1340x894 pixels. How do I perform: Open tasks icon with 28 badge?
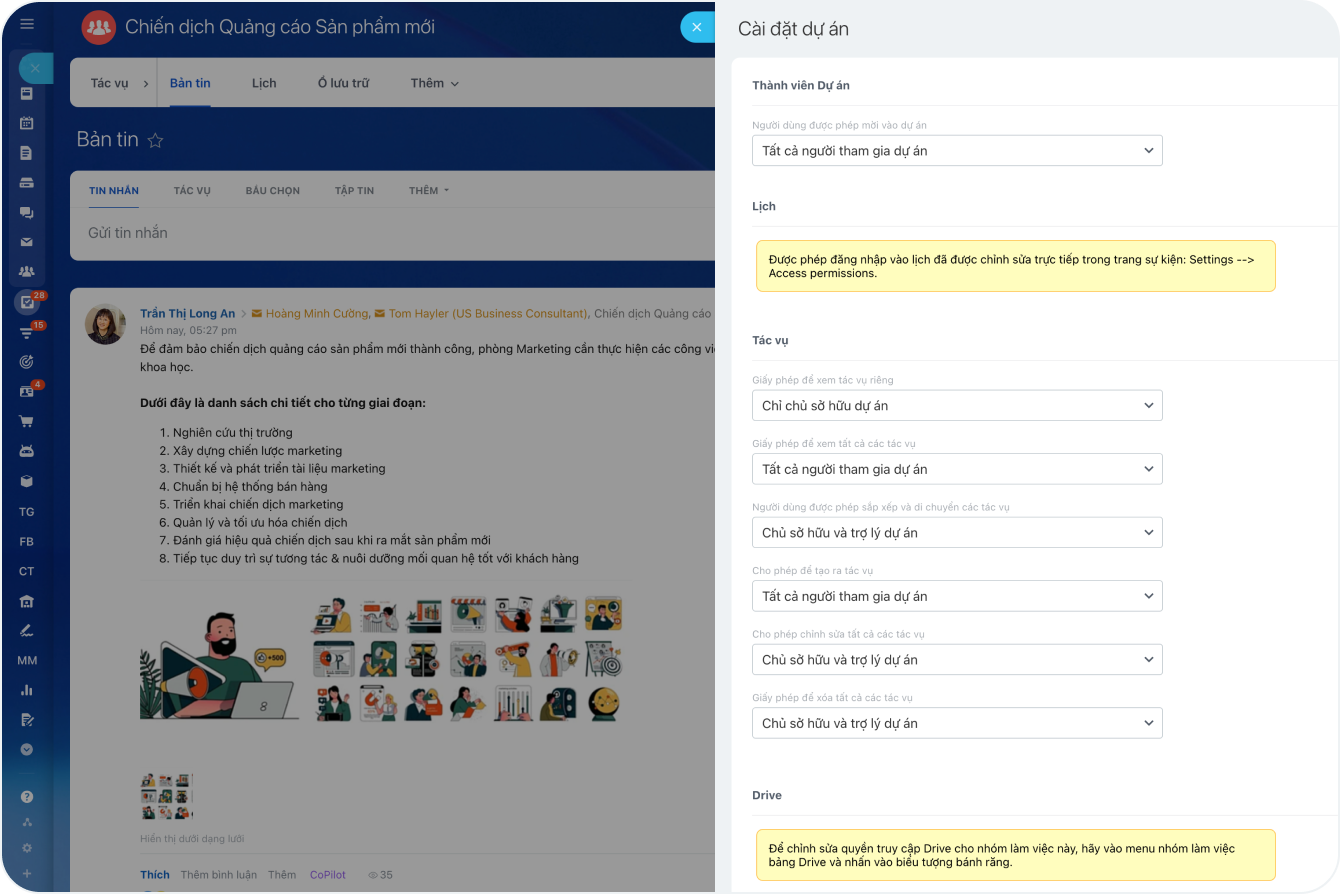tap(27, 302)
